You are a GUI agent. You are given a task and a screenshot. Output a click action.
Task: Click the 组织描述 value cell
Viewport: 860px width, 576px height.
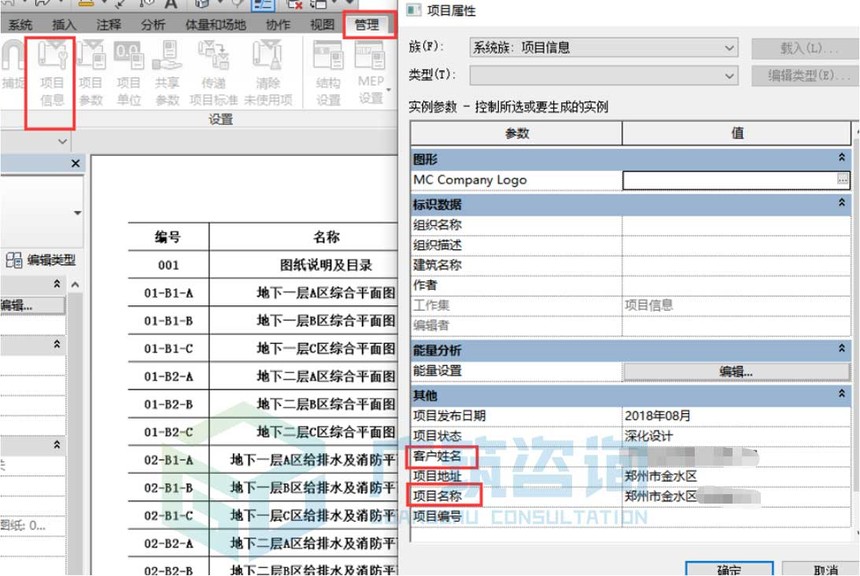pyautogui.click(x=736, y=245)
